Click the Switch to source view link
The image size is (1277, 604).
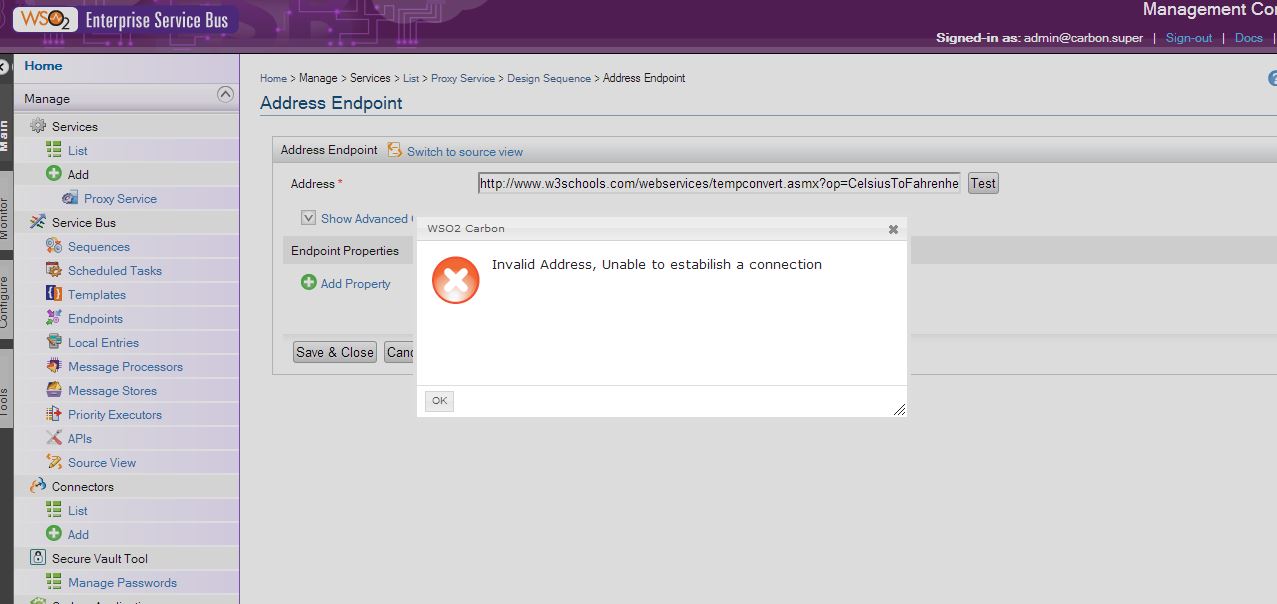465,152
